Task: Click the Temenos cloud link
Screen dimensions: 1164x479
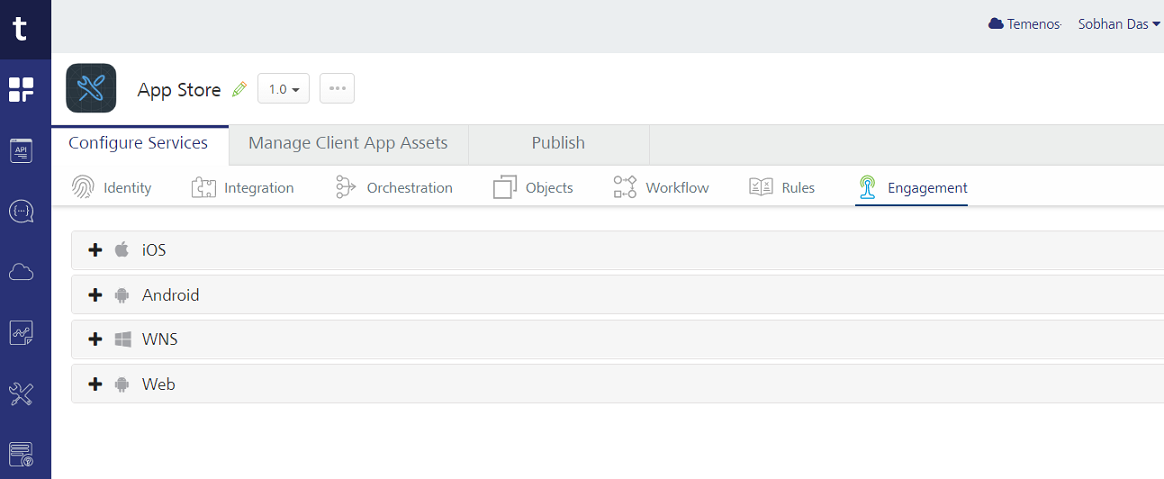Action: pos(1024,24)
